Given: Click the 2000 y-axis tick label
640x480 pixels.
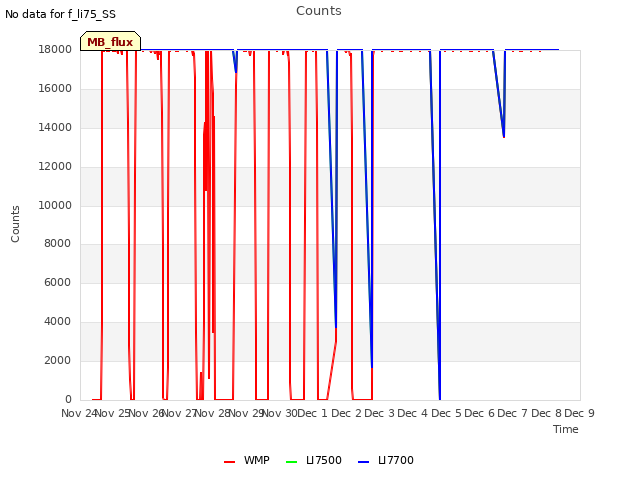Looking at the screenshot, I should coord(58,361).
